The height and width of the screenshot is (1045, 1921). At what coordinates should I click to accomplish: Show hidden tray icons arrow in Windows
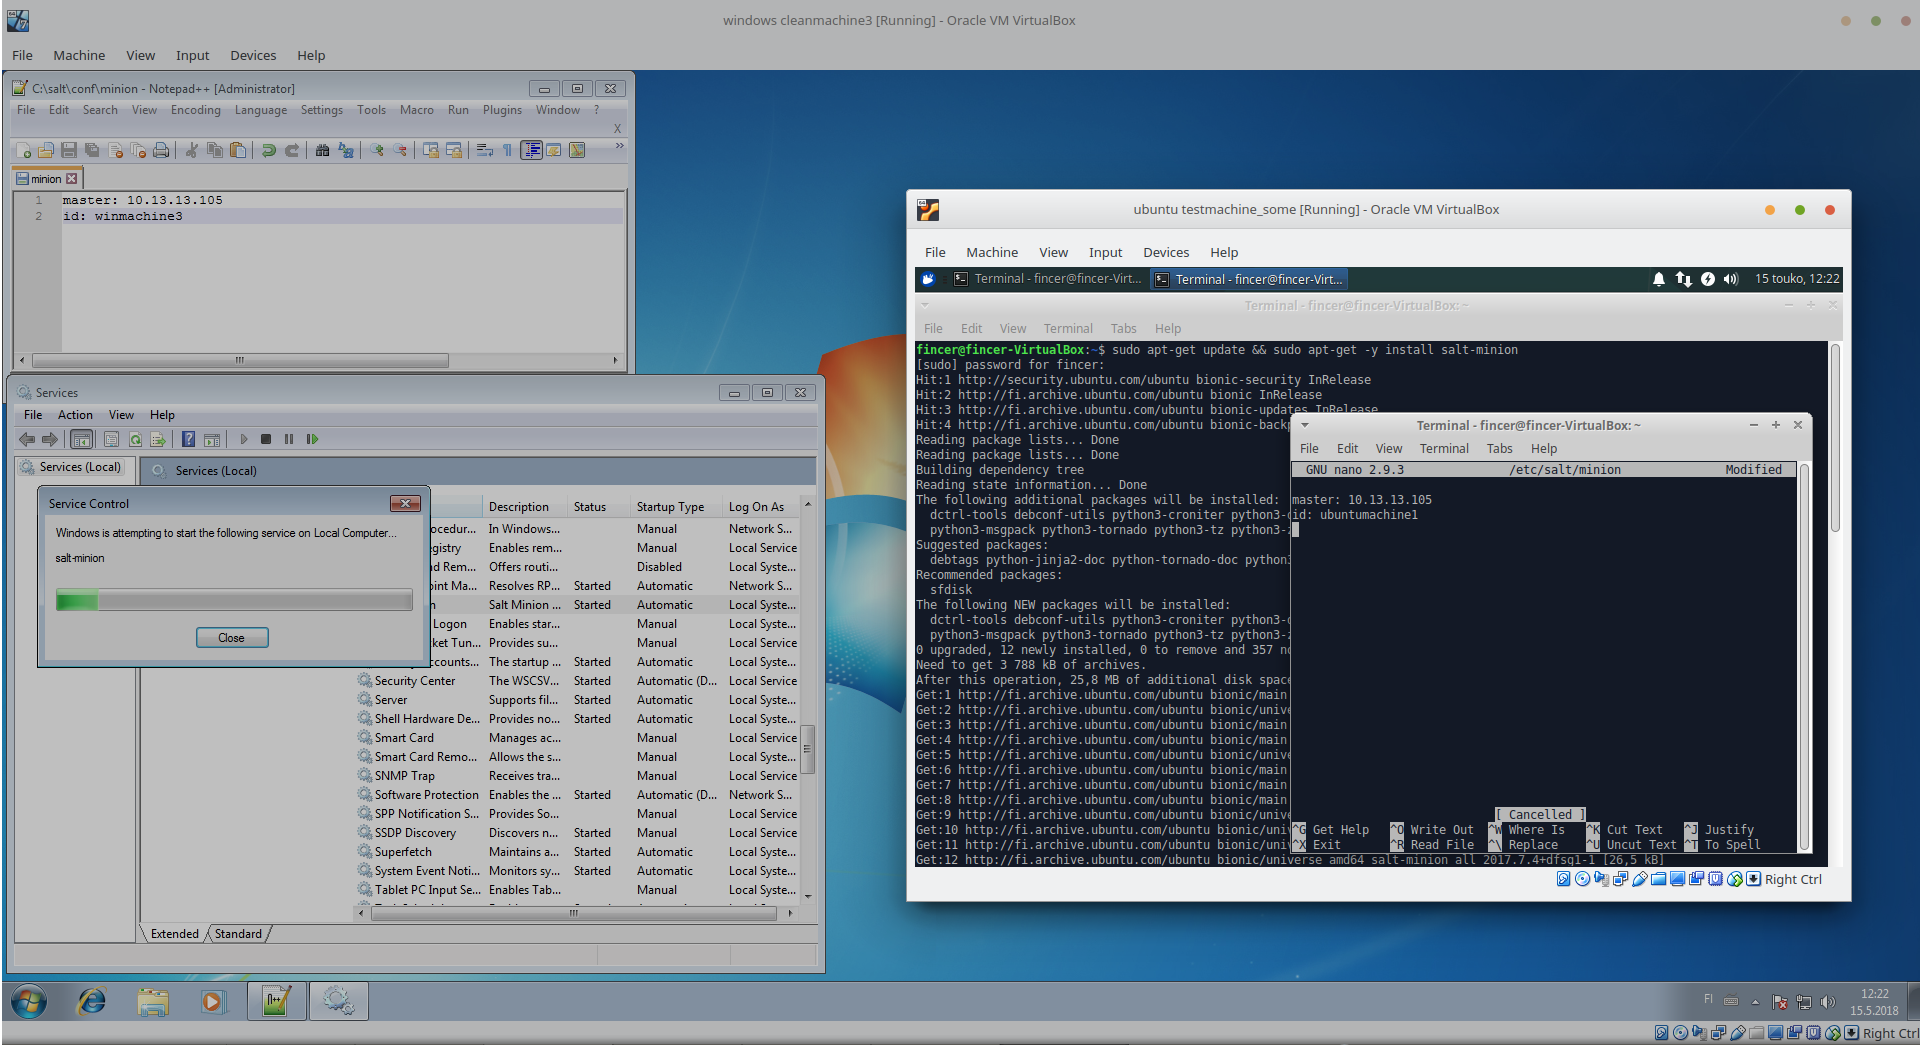[x=1755, y=1001]
